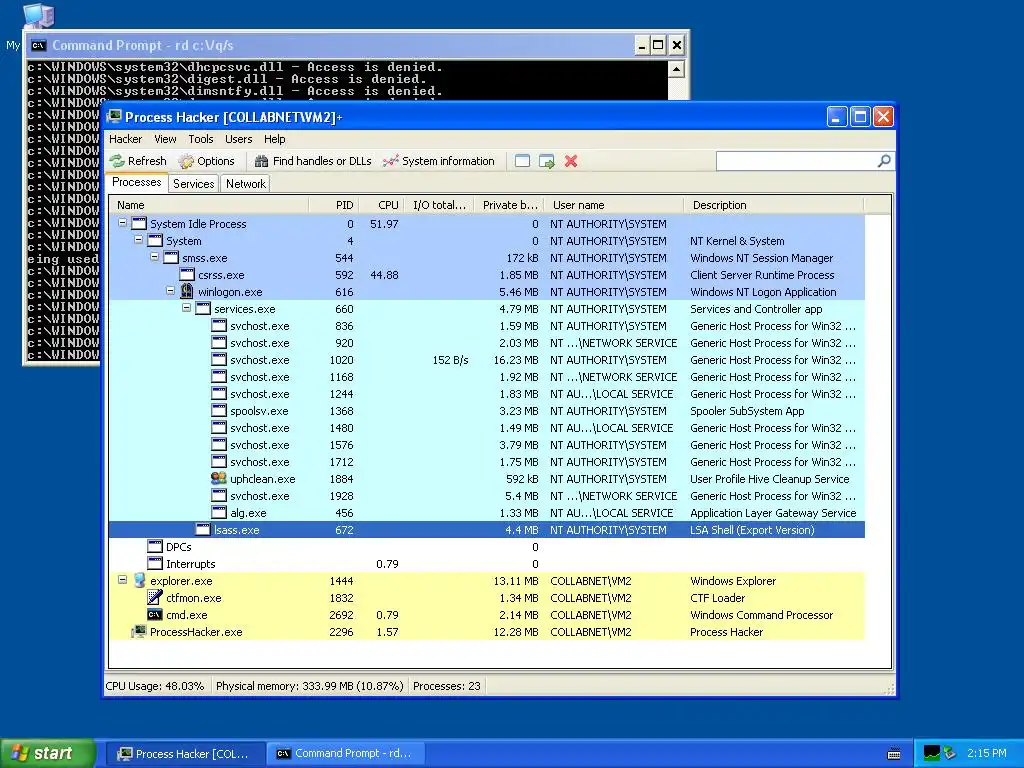This screenshot has height=768, width=1024.
Task: Open the View menu
Action: [x=165, y=139]
